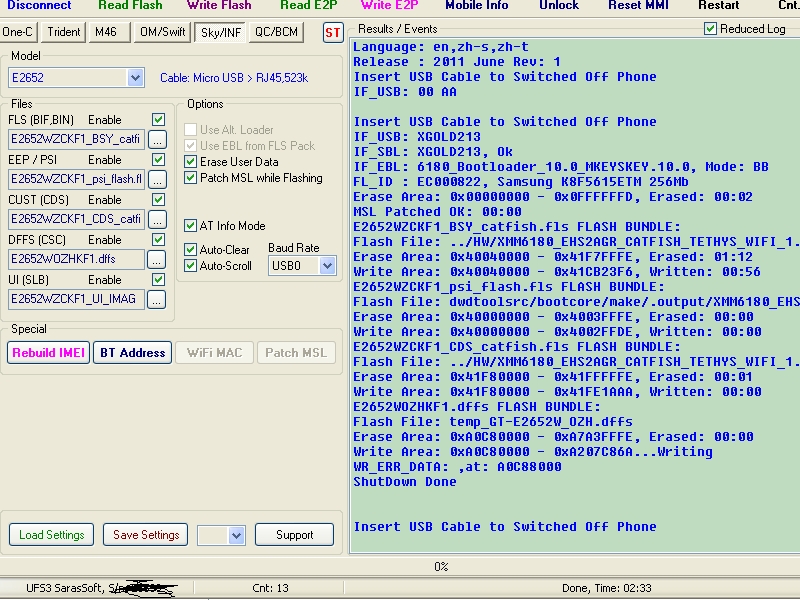
Task: Toggle FLS (BIF,BIN) Enable checkbox
Action: (x=158, y=119)
